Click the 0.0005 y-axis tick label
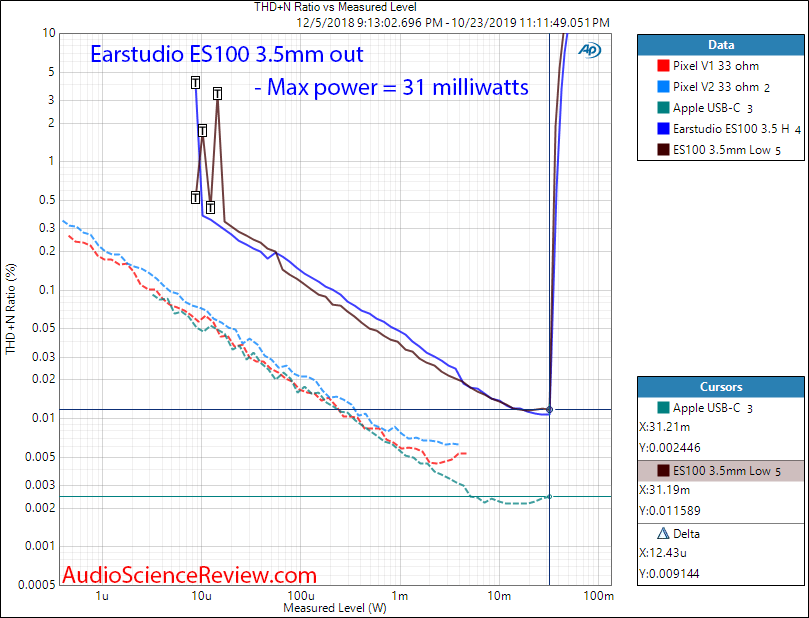The width and height of the screenshot is (809, 618). [37, 585]
